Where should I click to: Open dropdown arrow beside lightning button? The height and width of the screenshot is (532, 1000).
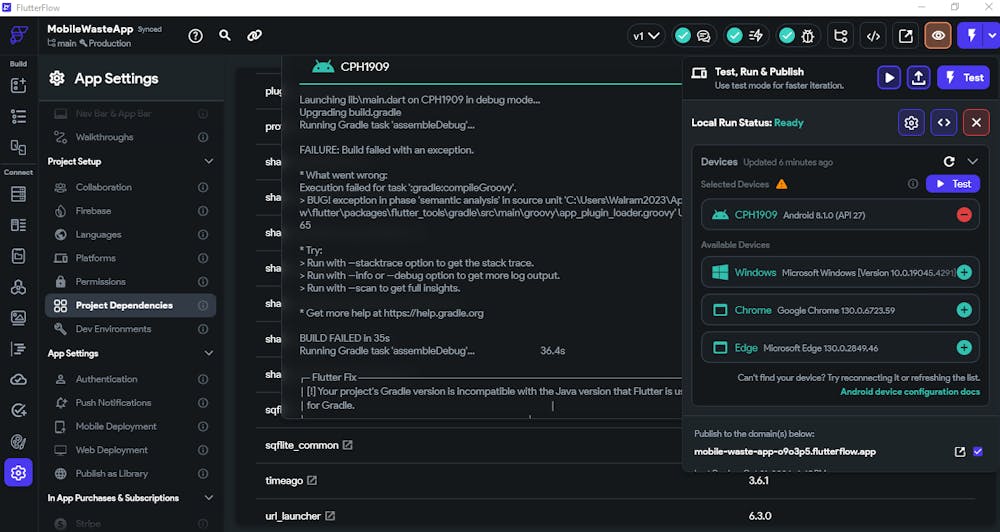click(x=992, y=36)
